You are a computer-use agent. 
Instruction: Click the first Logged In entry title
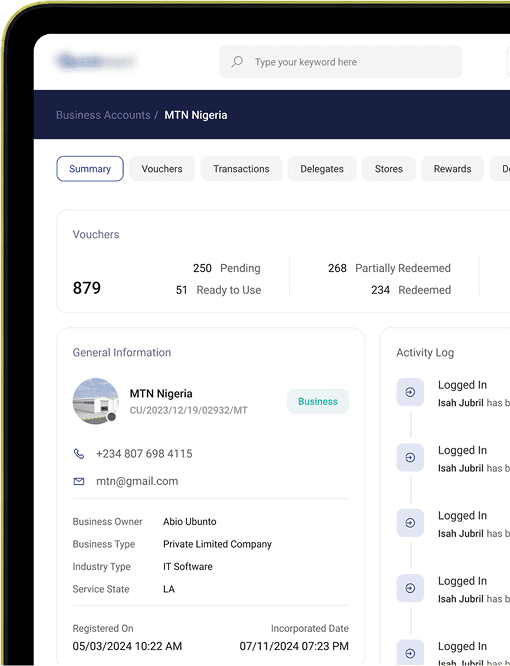click(x=462, y=385)
